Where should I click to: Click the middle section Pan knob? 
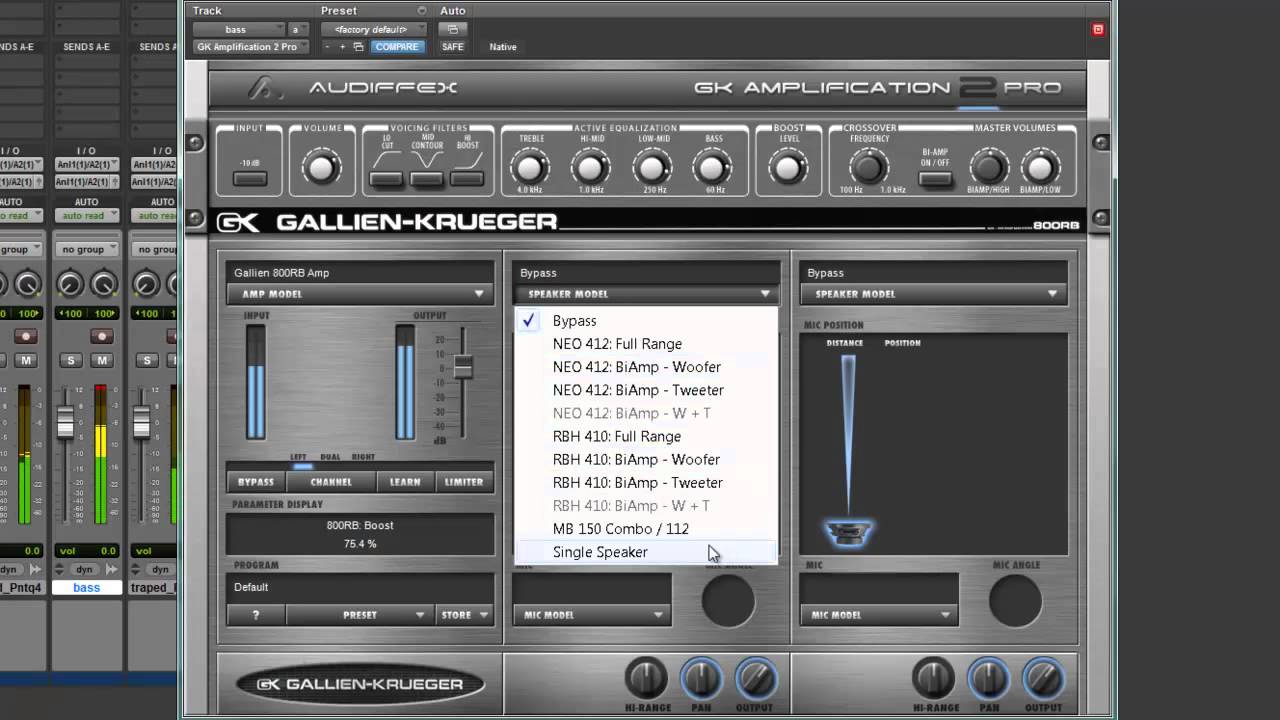[x=701, y=679]
